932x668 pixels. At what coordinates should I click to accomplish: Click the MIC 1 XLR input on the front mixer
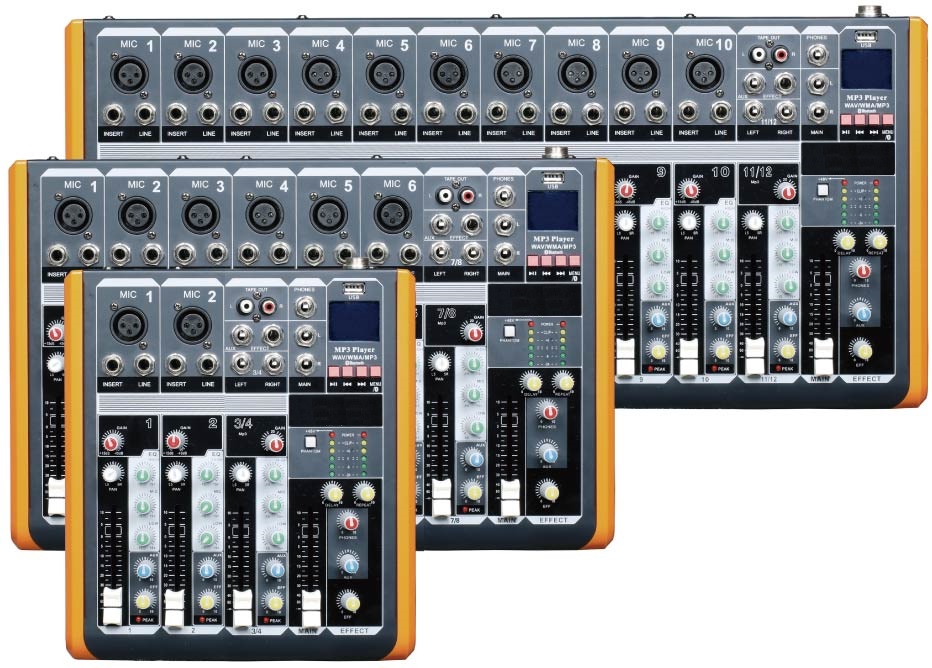(x=130, y=323)
